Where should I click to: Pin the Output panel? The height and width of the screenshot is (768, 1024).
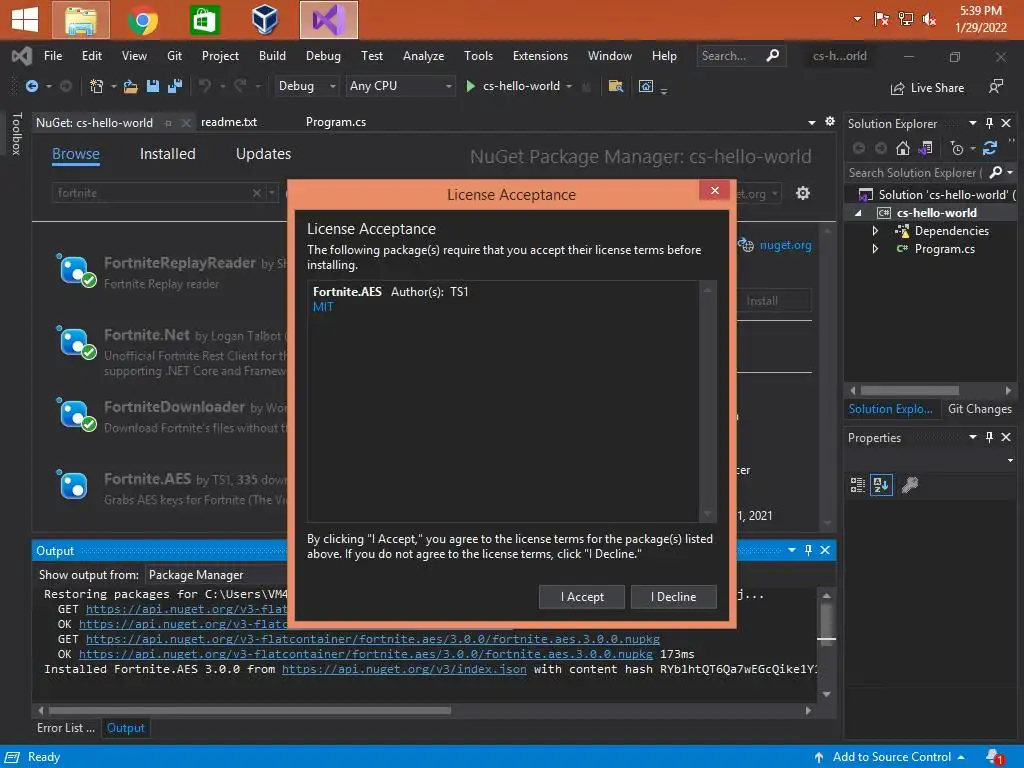coord(808,550)
